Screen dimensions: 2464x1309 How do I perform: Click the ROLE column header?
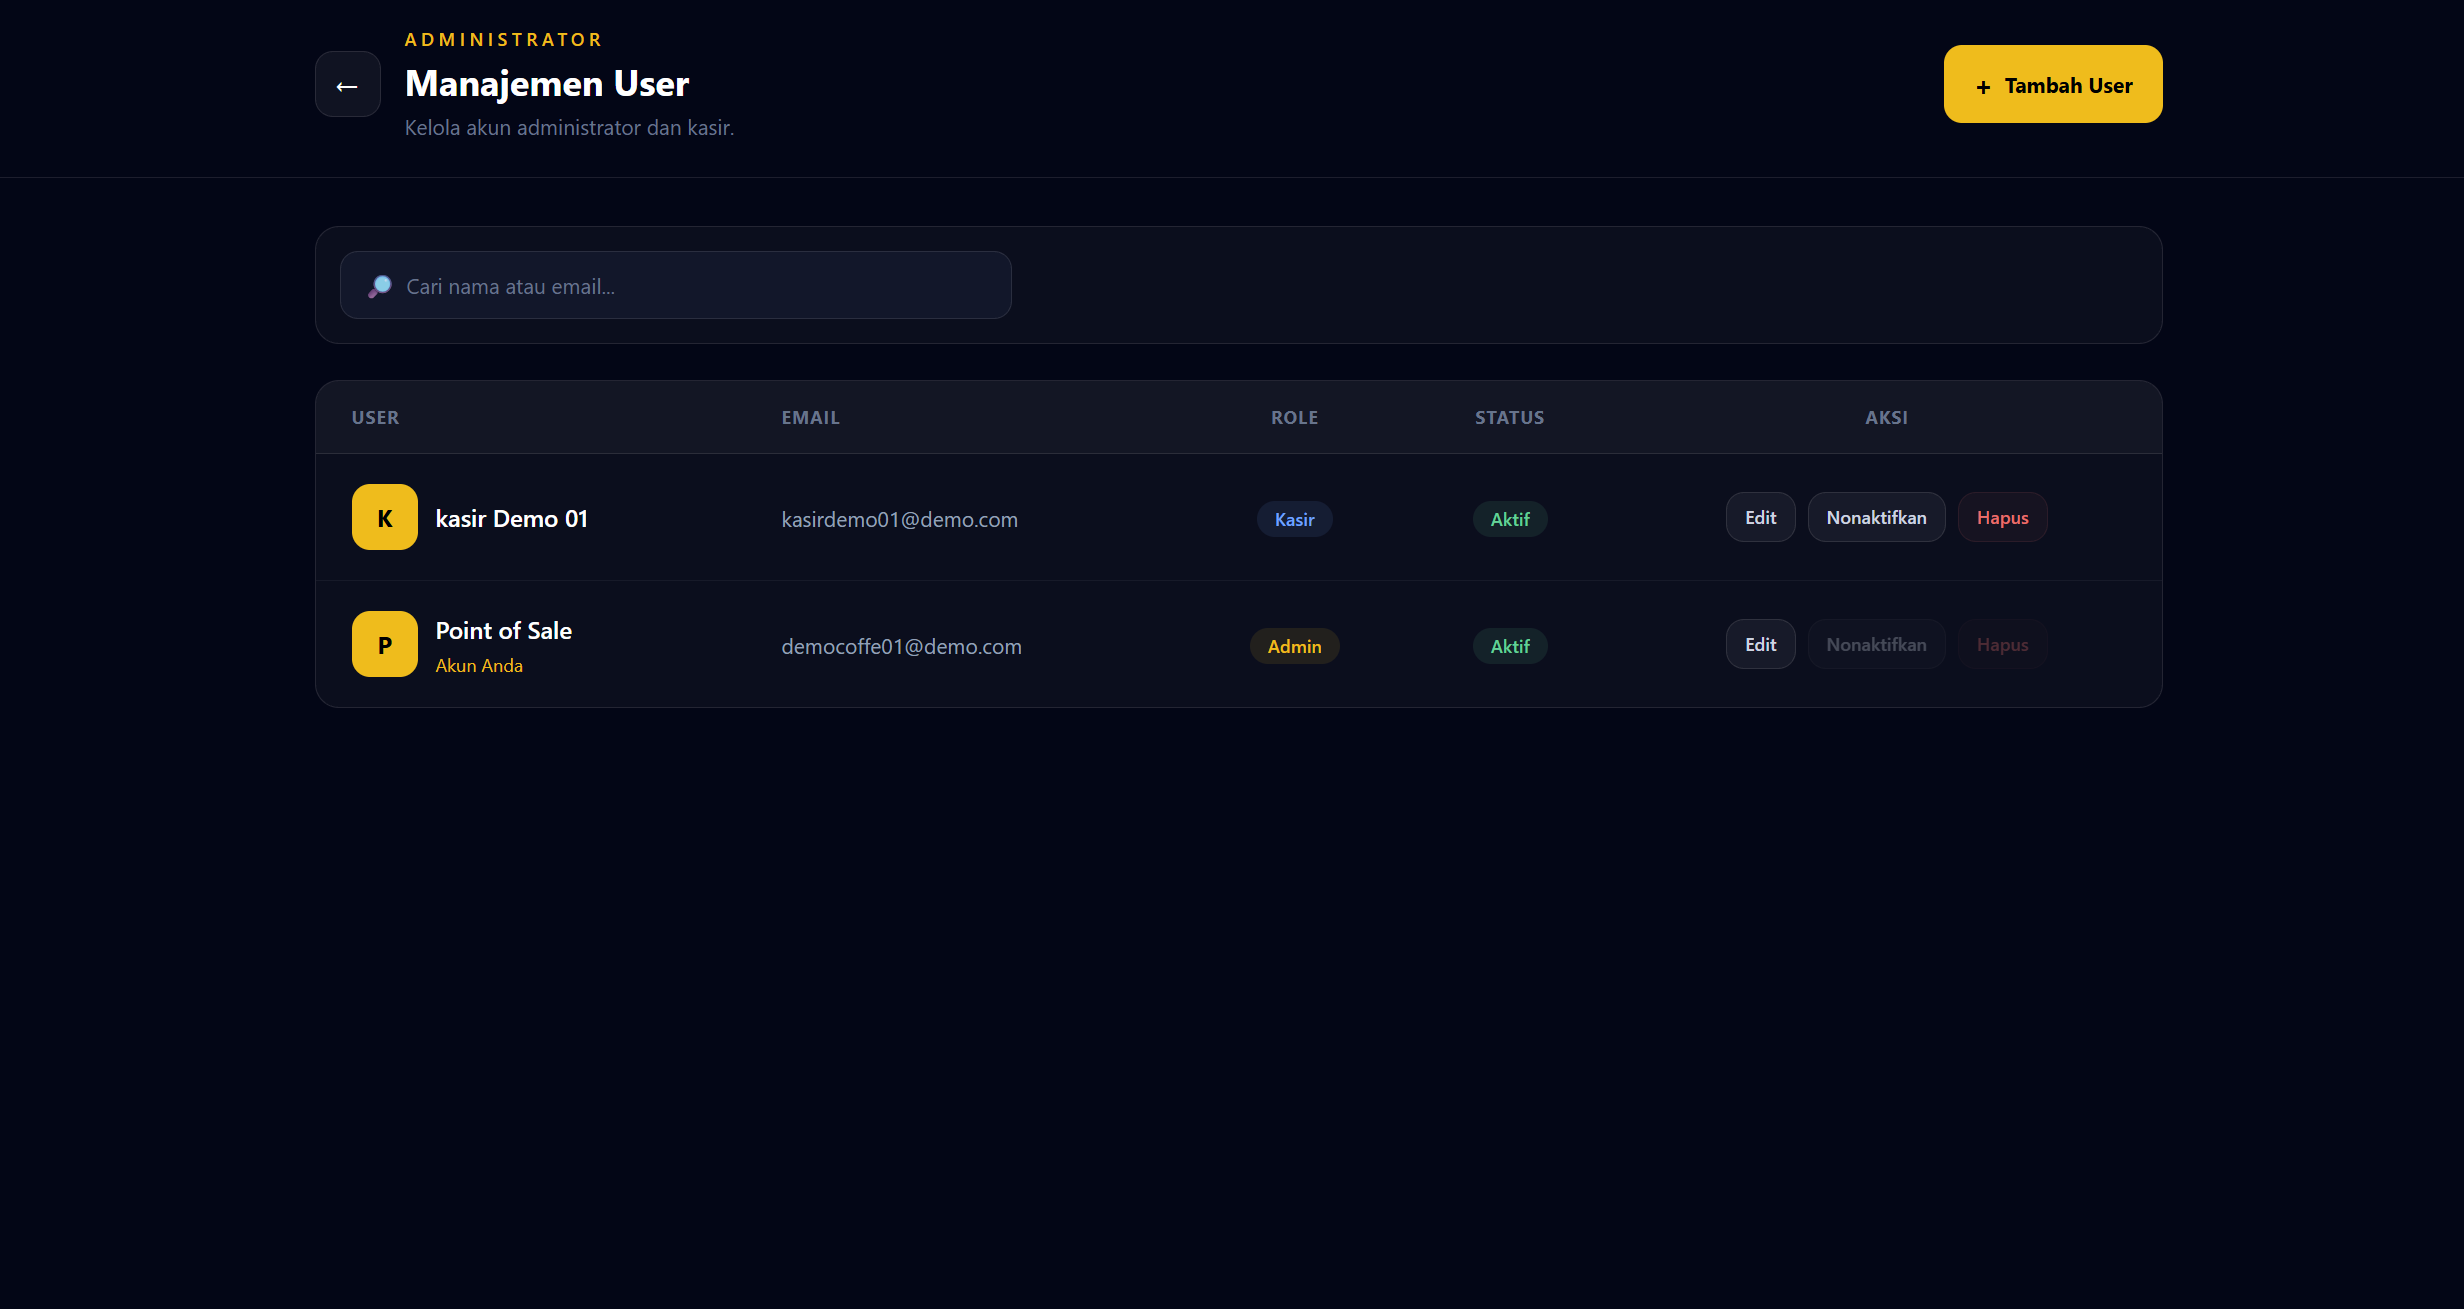(x=1295, y=417)
